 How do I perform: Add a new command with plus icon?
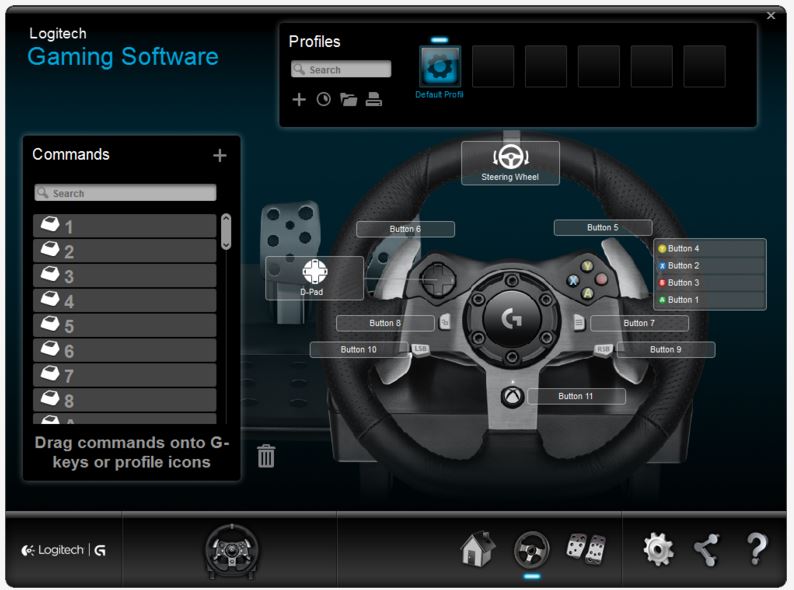click(219, 155)
